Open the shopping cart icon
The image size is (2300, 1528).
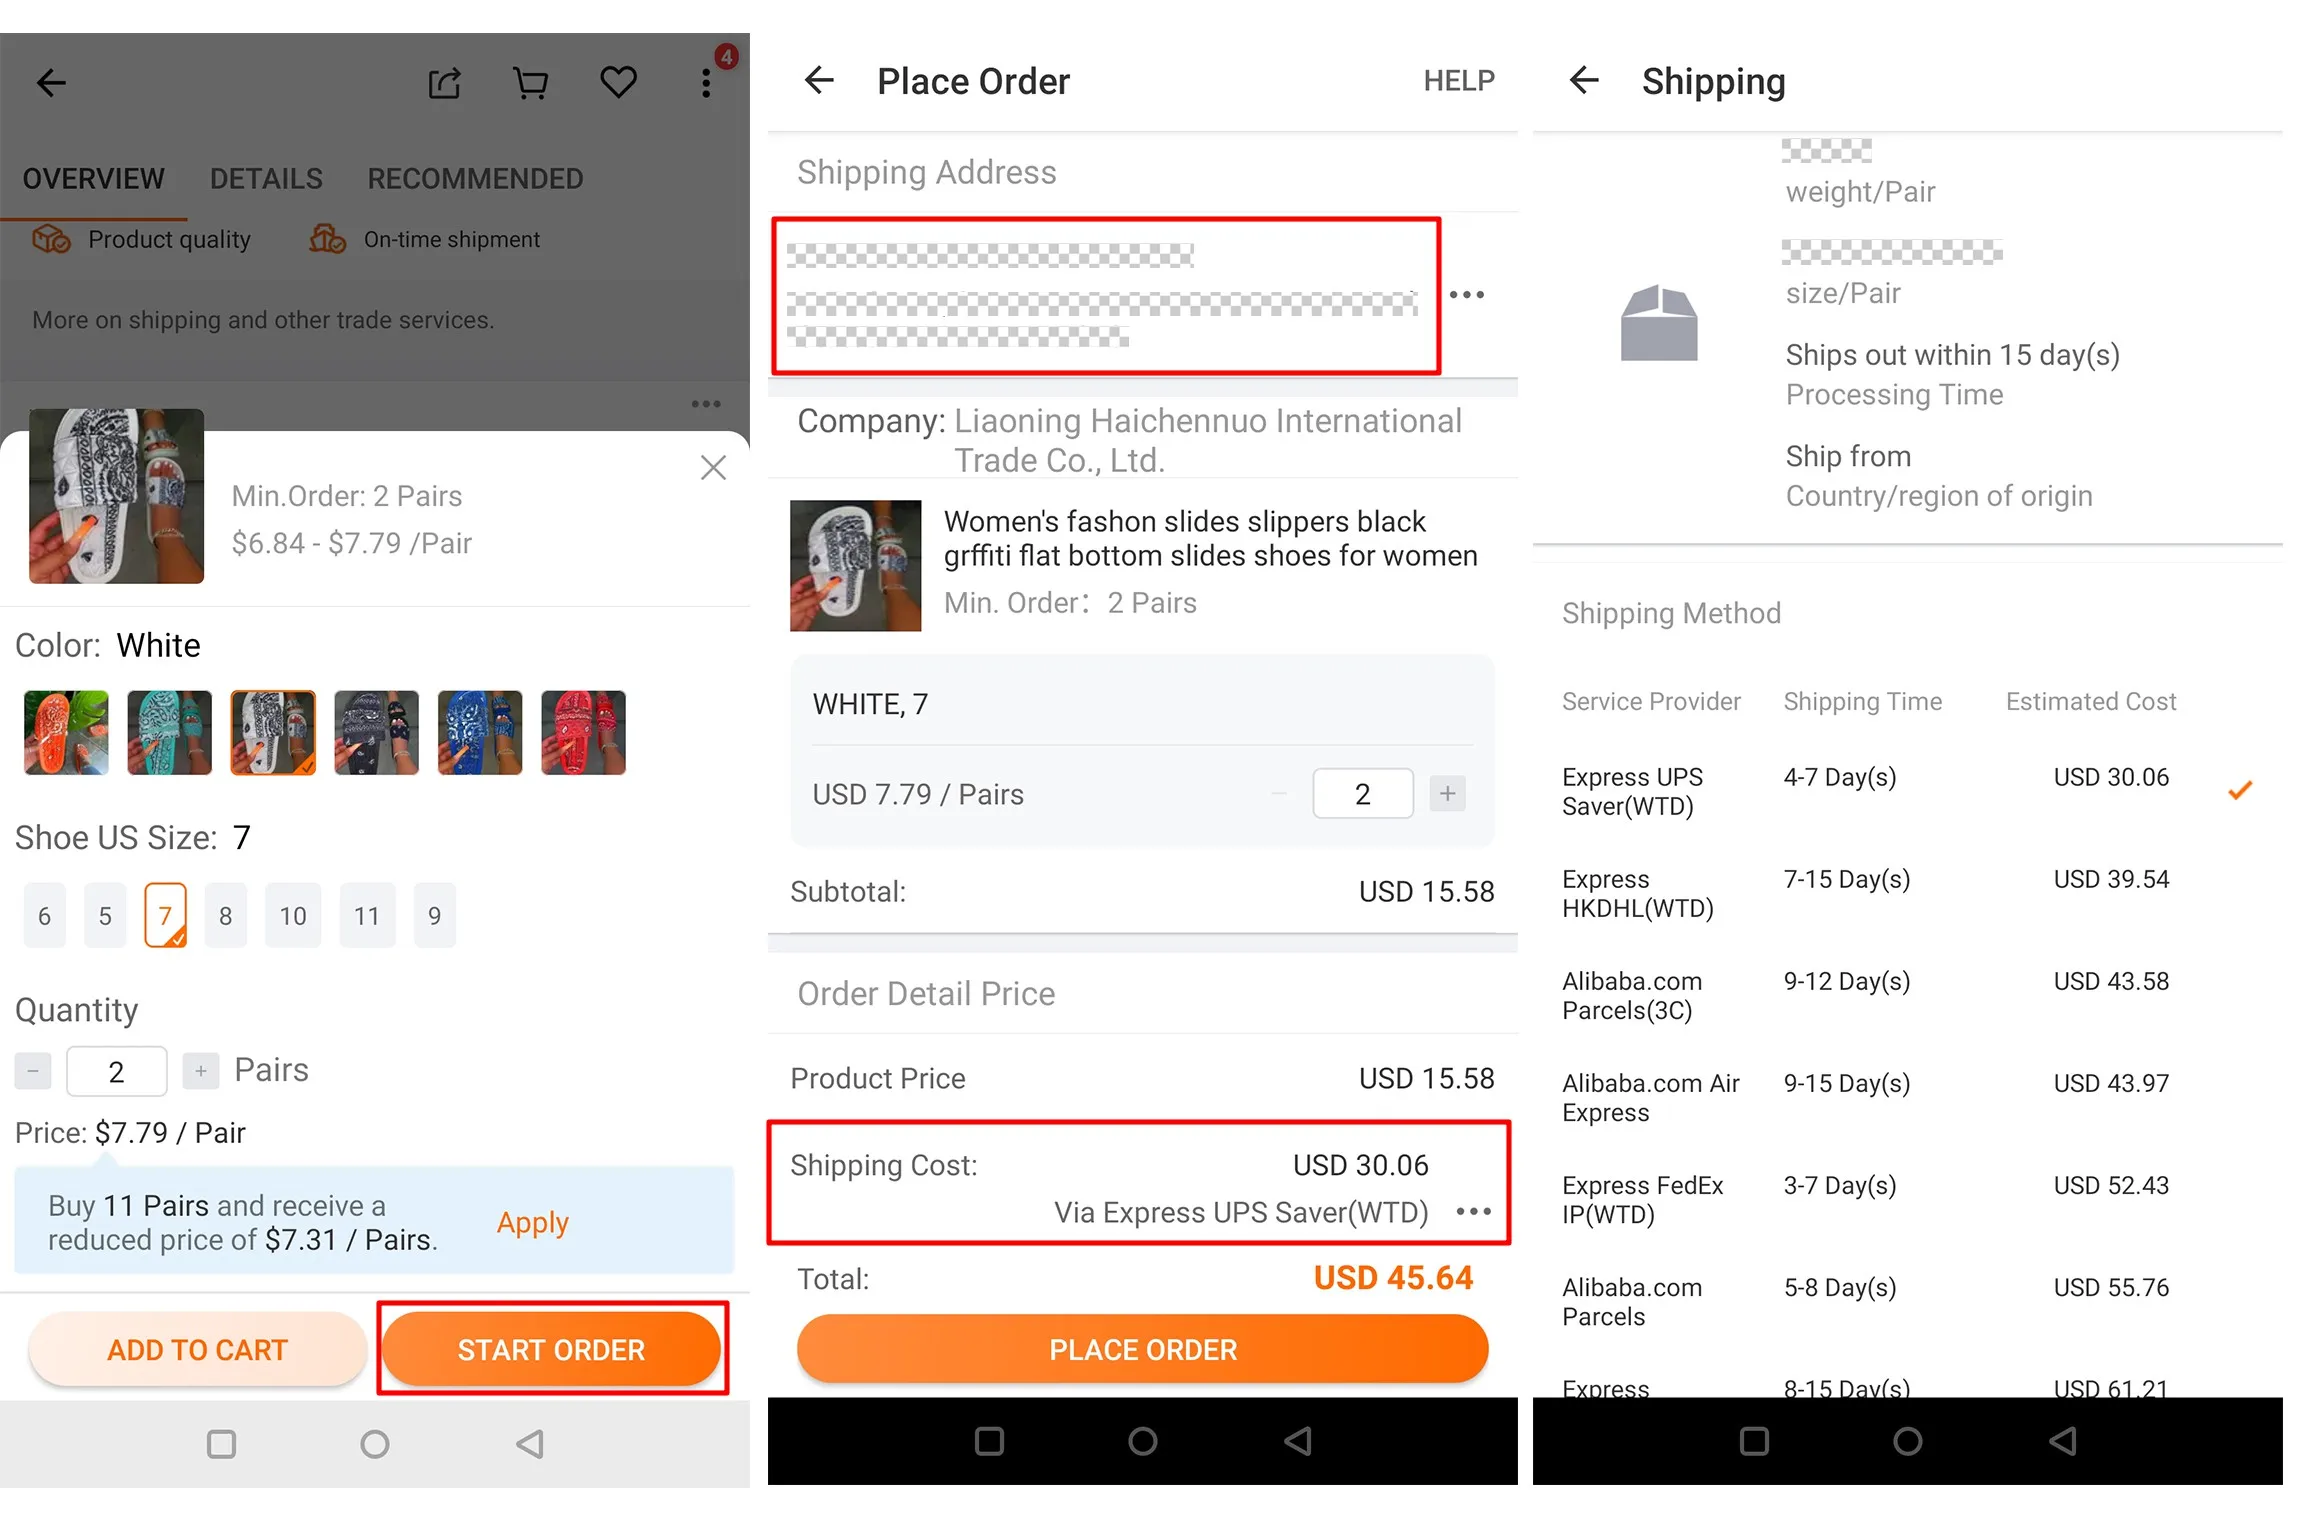tap(530, 83)
